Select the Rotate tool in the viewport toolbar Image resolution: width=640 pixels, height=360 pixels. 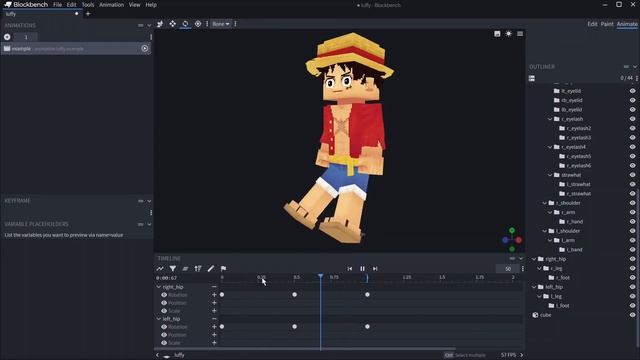coord(185,24)
